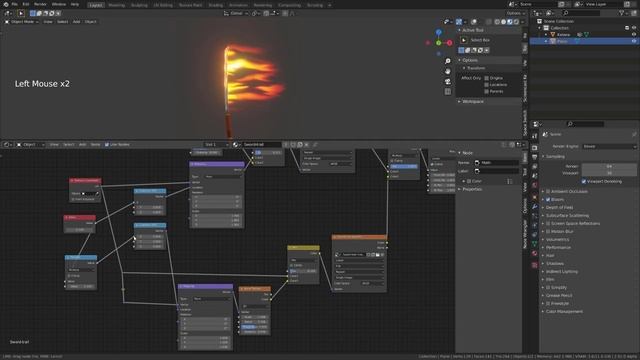Select solid viewport shading mode

pyautogui.click(x=504, y=22)
